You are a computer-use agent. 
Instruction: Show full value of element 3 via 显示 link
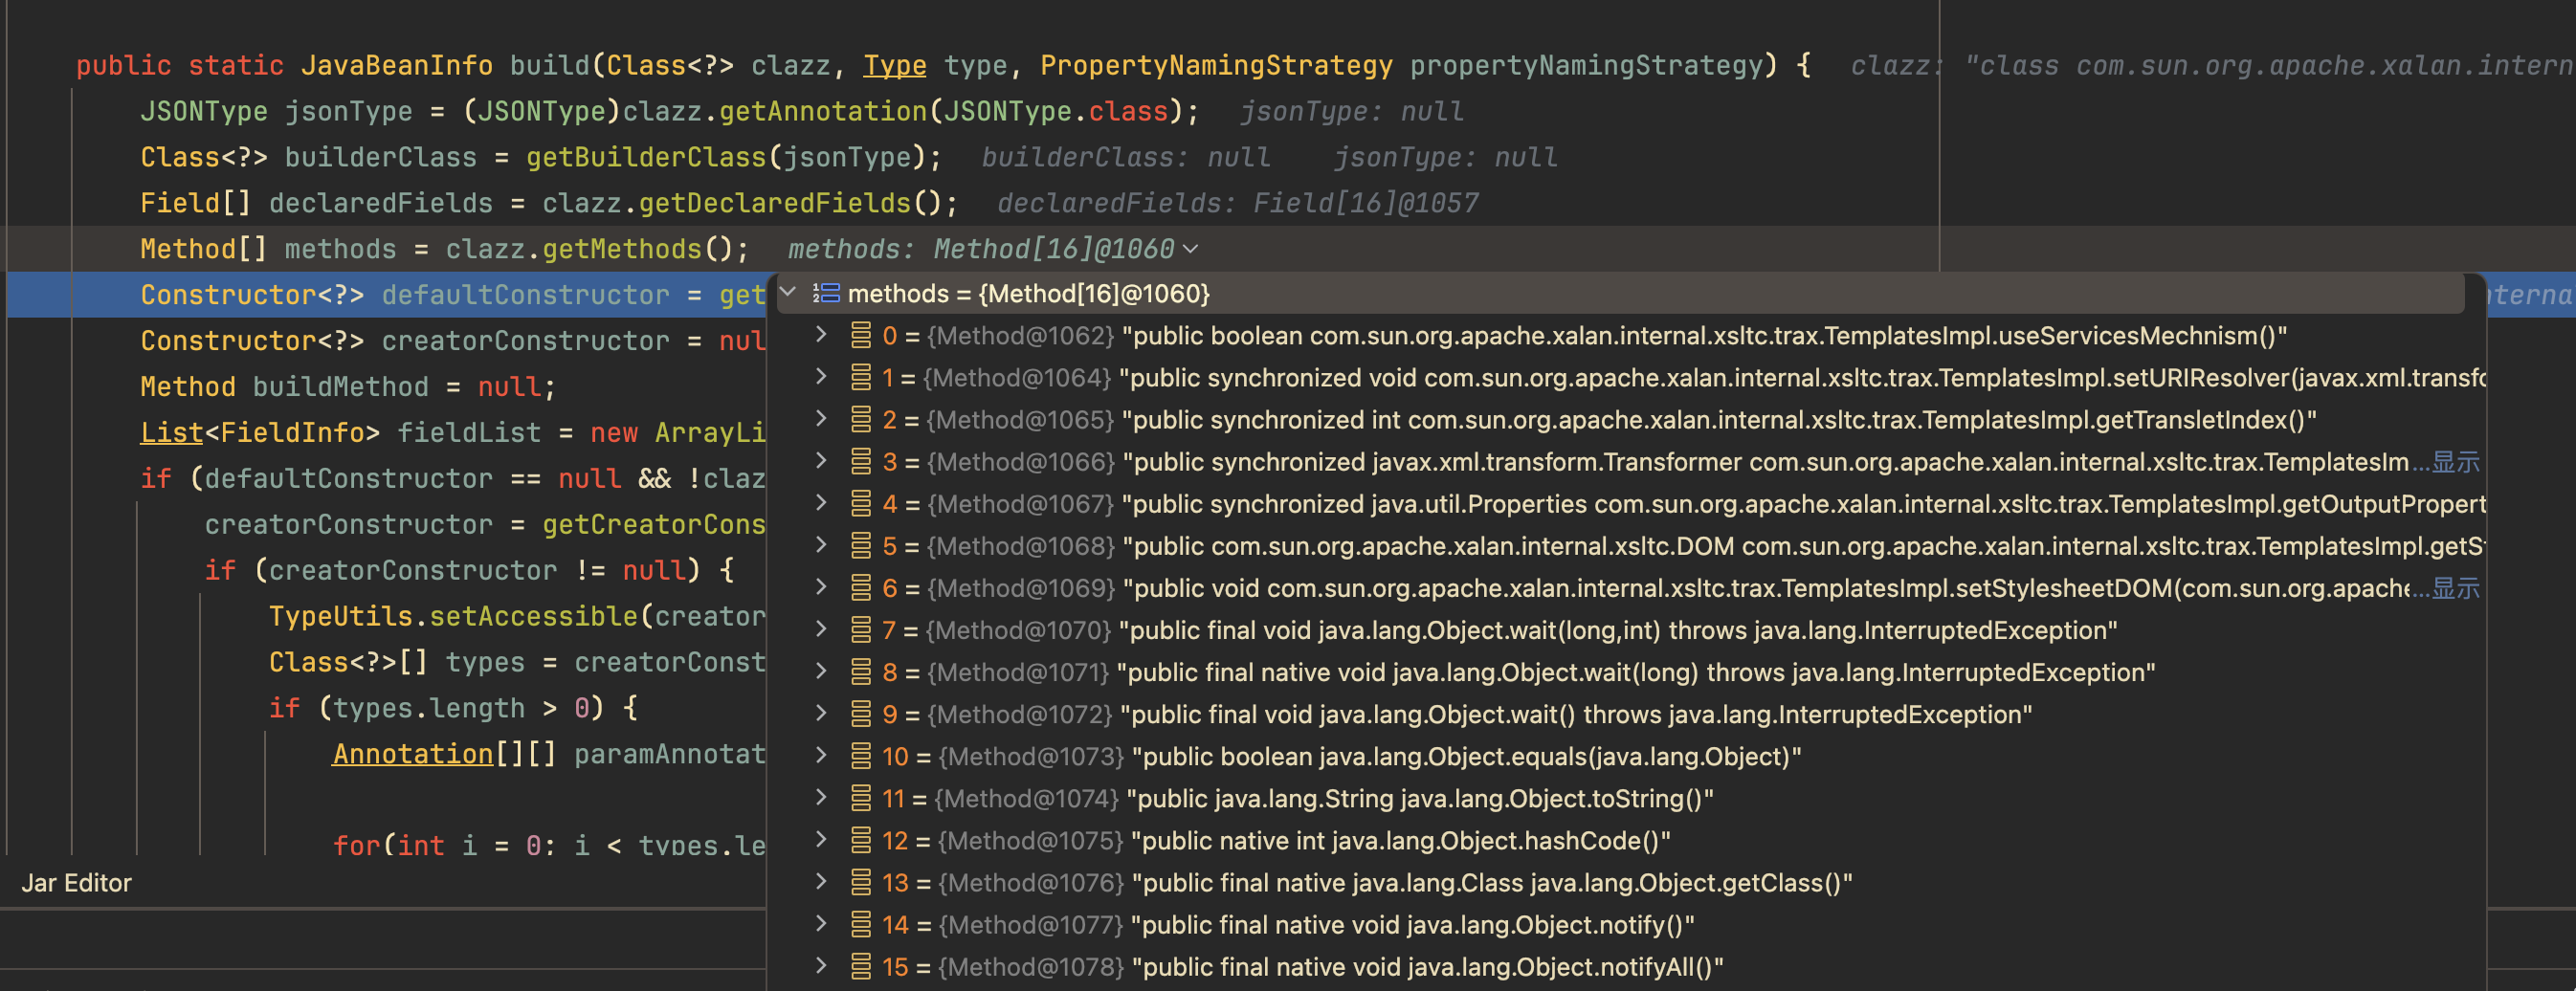coord(2455,462)
